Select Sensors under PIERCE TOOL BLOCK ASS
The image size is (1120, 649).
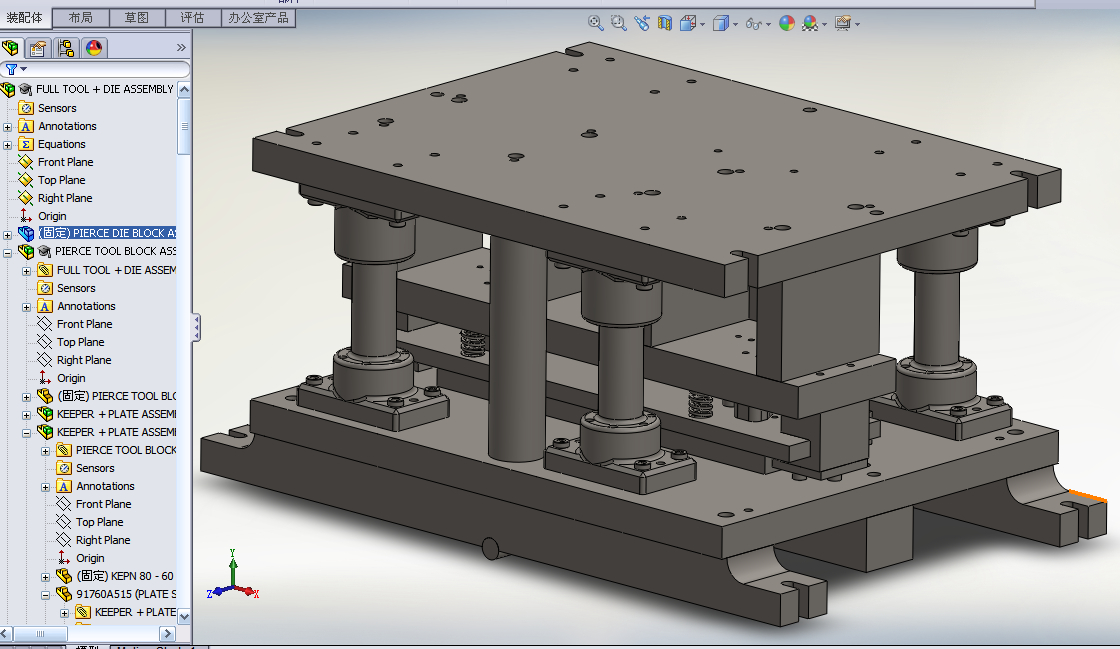(76, 288)
